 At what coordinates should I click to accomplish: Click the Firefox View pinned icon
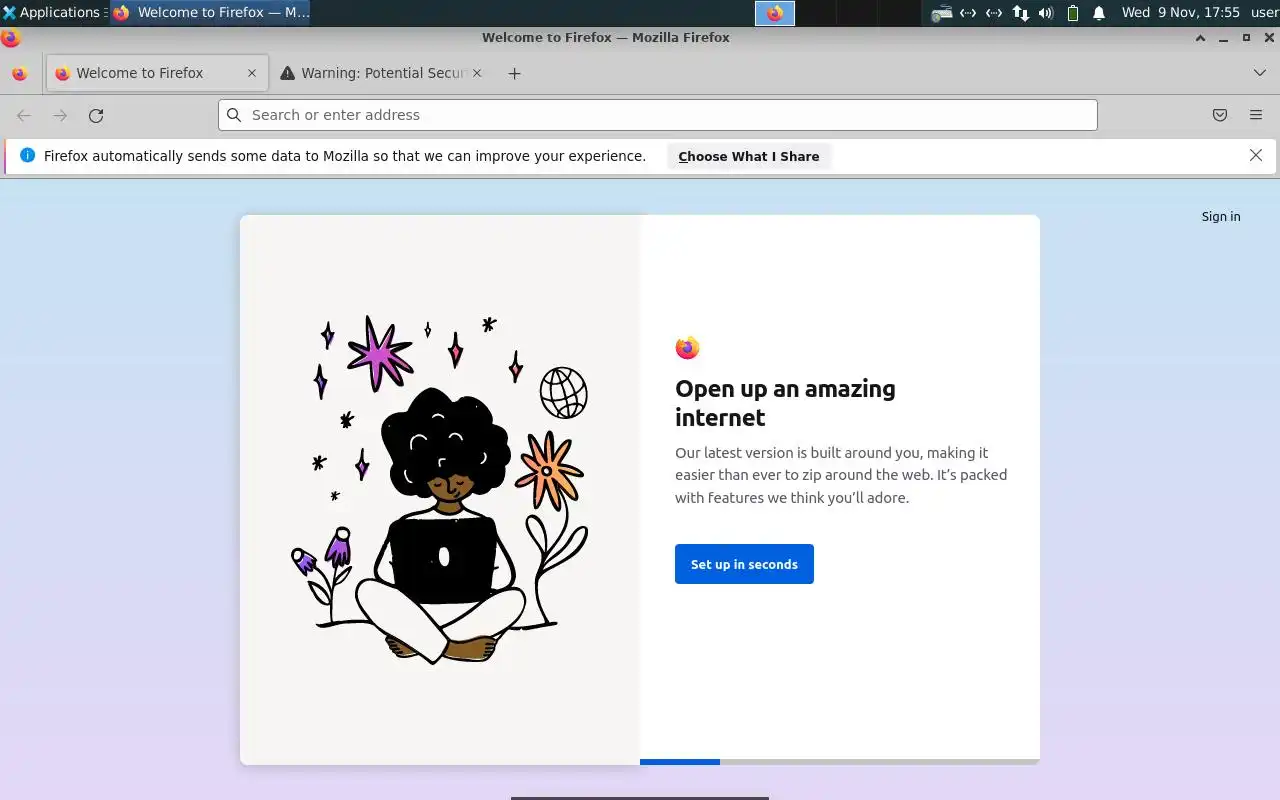coord(19,73)
